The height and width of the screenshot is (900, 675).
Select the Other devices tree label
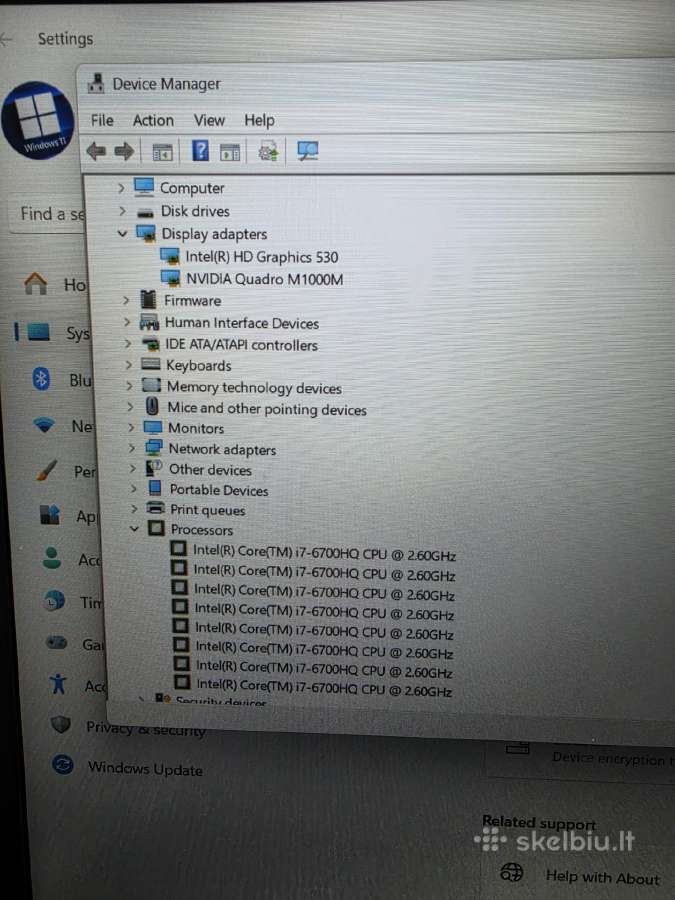coord(210,470)
